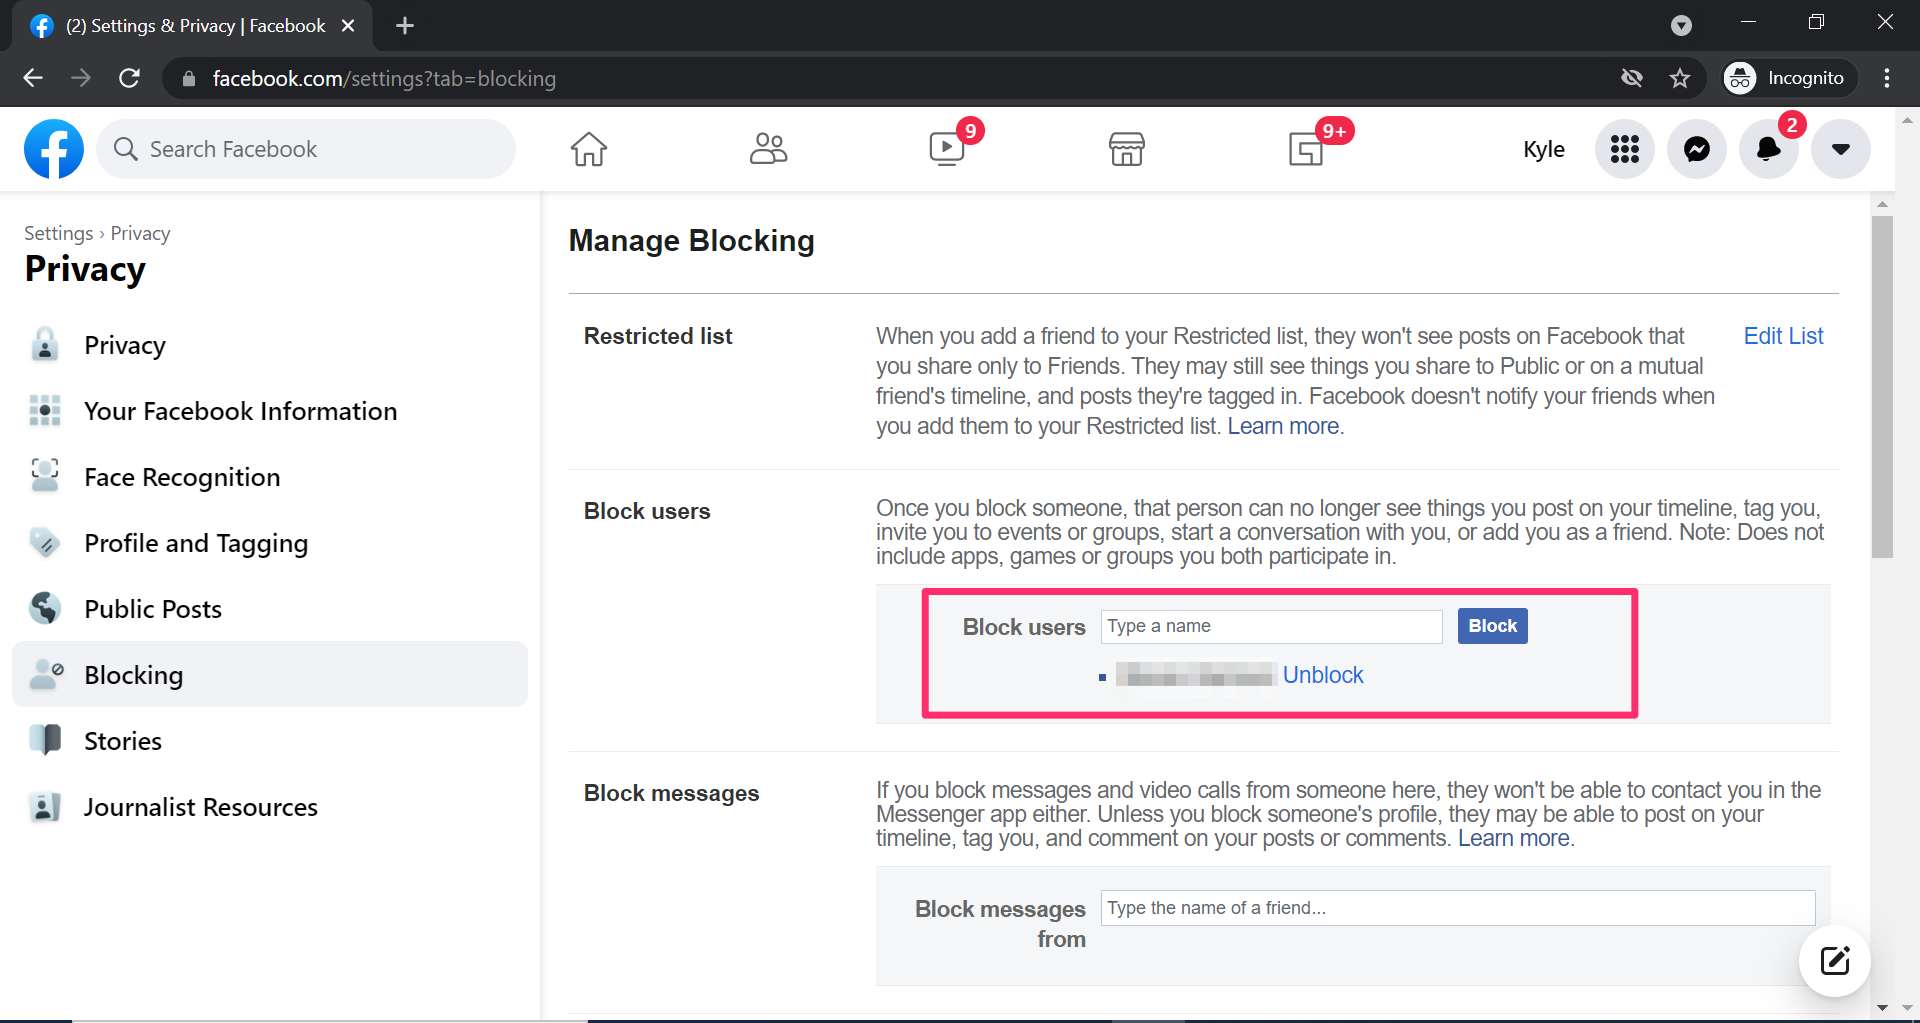Reload the page with refresh icon
Viewport: 1920px width, 1023px height.
pos(129,78)
